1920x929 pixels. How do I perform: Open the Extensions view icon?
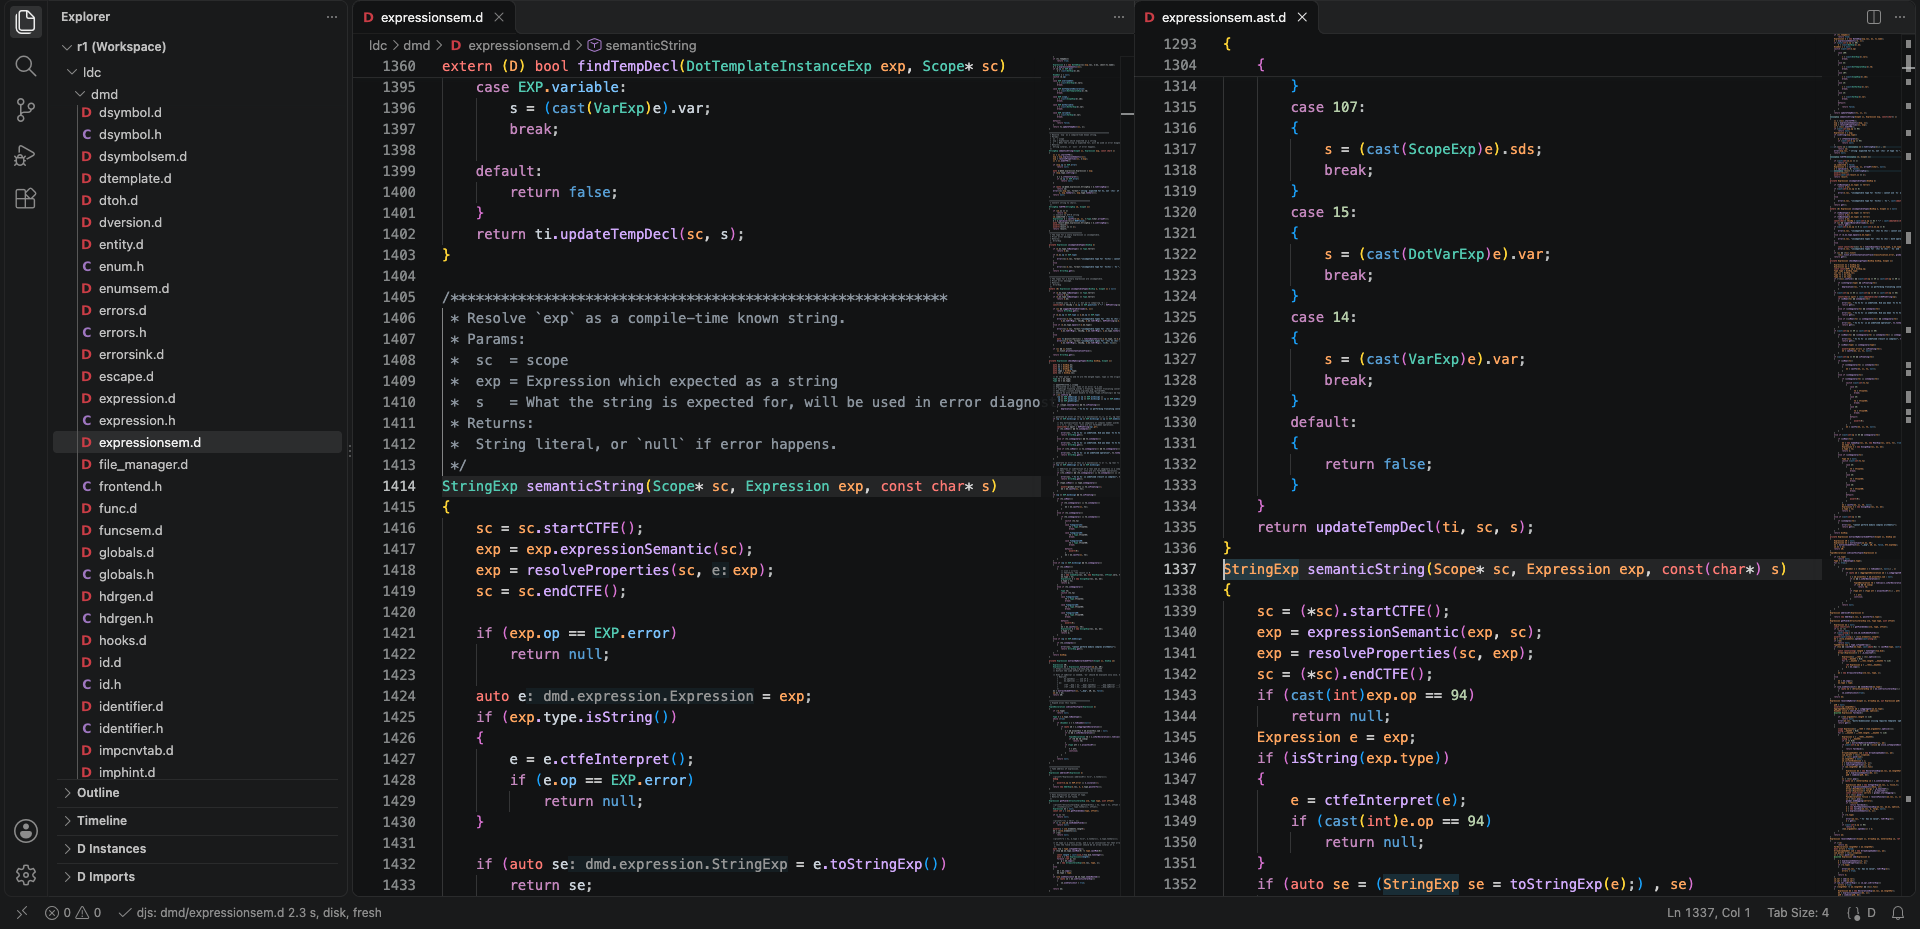point(26,199)
